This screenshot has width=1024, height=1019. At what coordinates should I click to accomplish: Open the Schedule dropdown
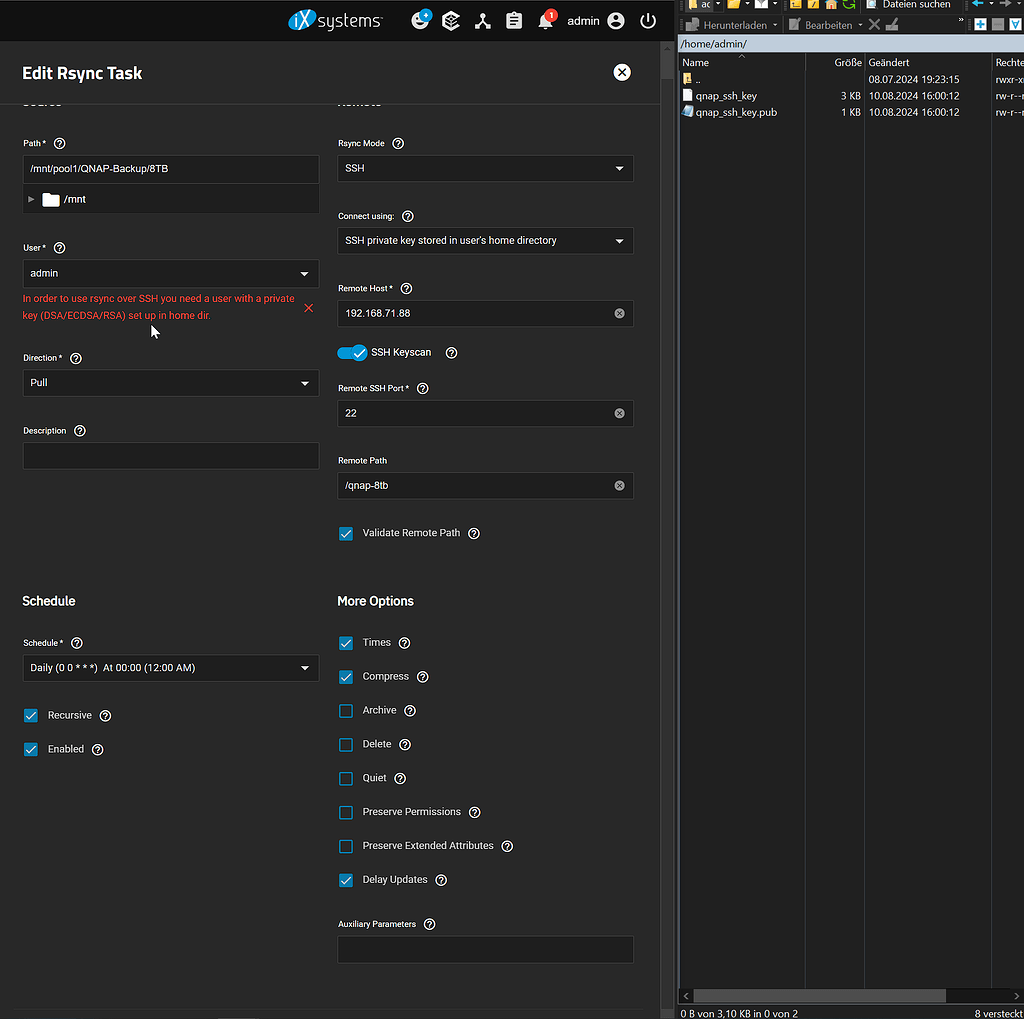point(170,668)
